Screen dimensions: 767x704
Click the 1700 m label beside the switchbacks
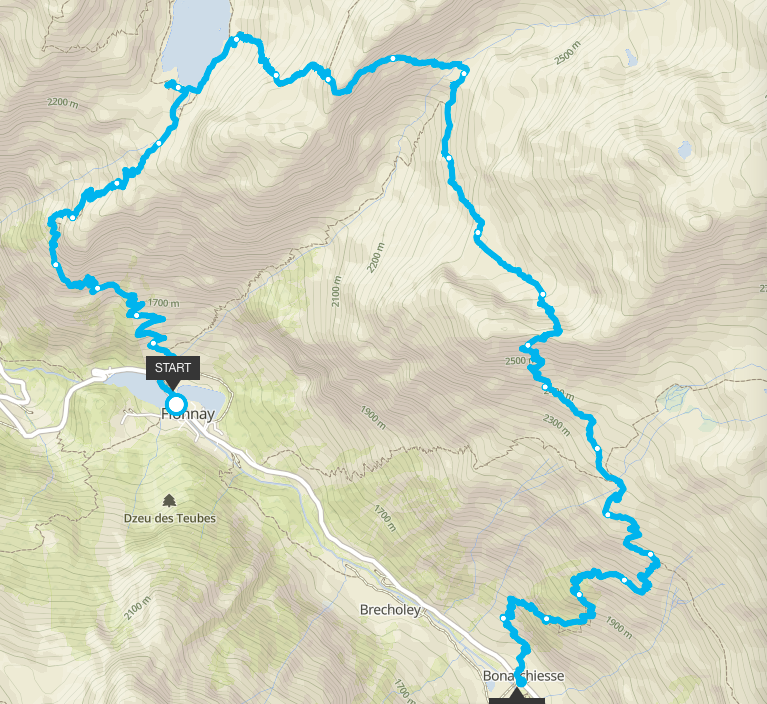tap(163, 303)
